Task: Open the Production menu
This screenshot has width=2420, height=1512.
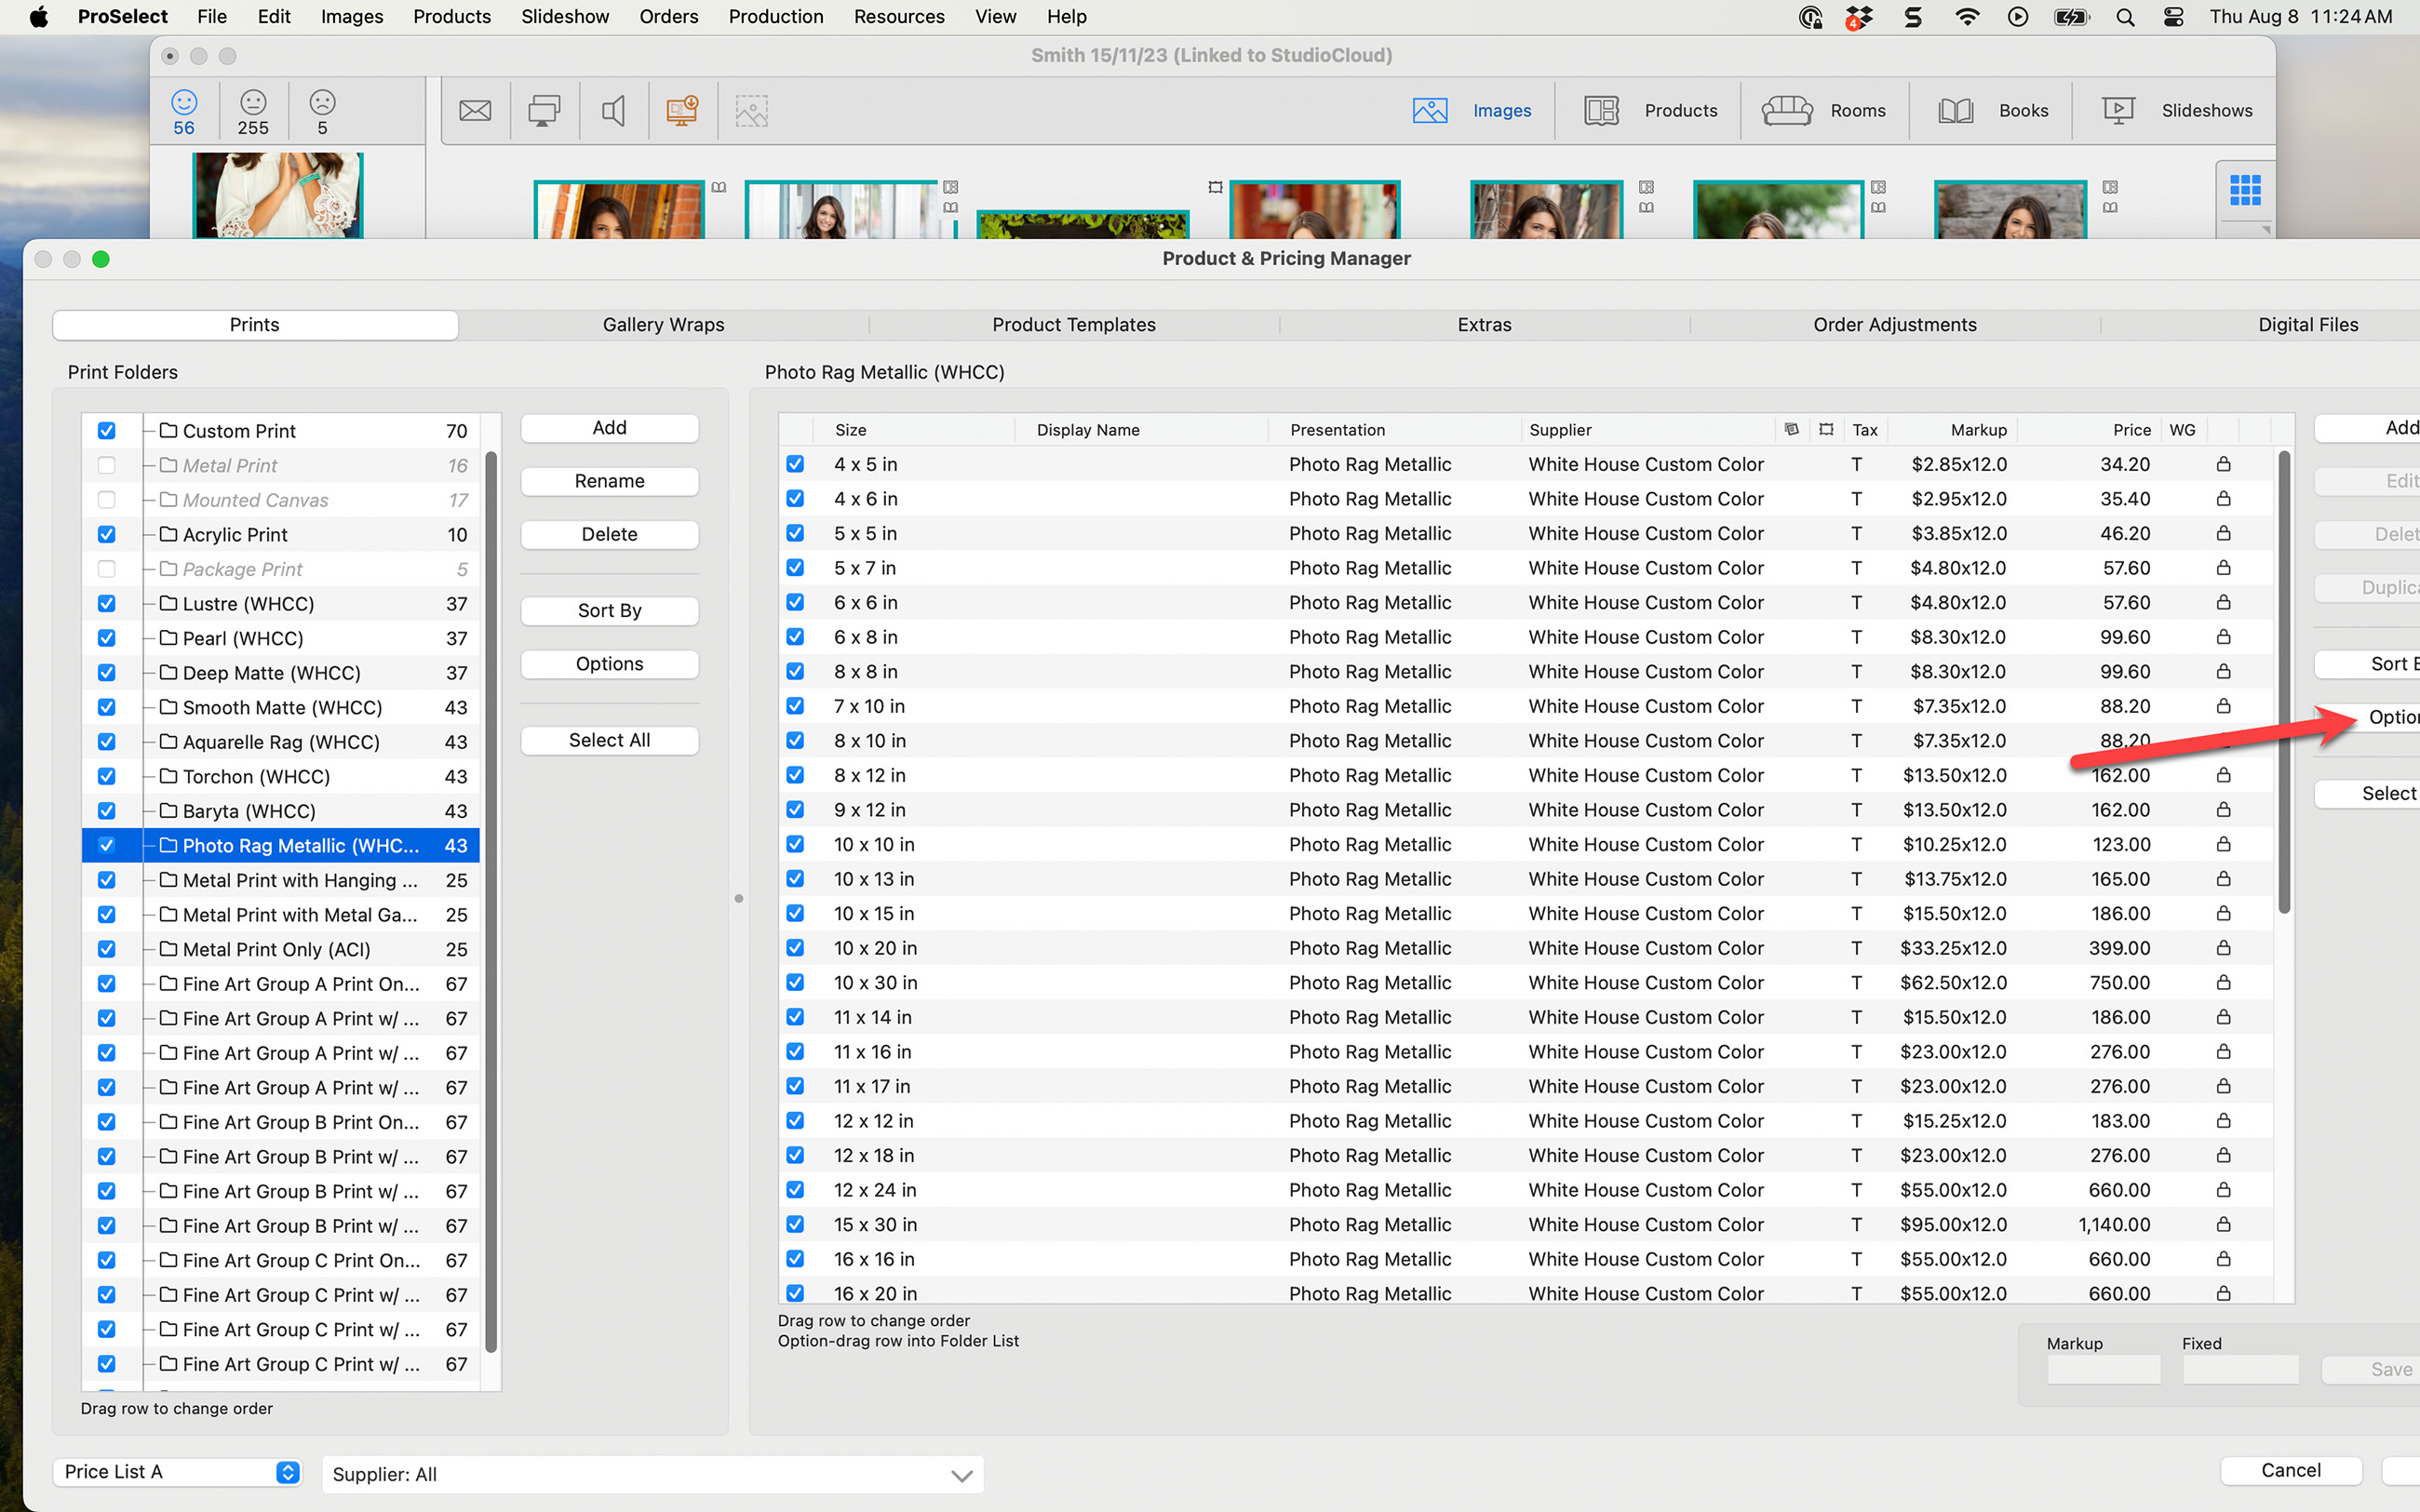Action: coord(776,16)
